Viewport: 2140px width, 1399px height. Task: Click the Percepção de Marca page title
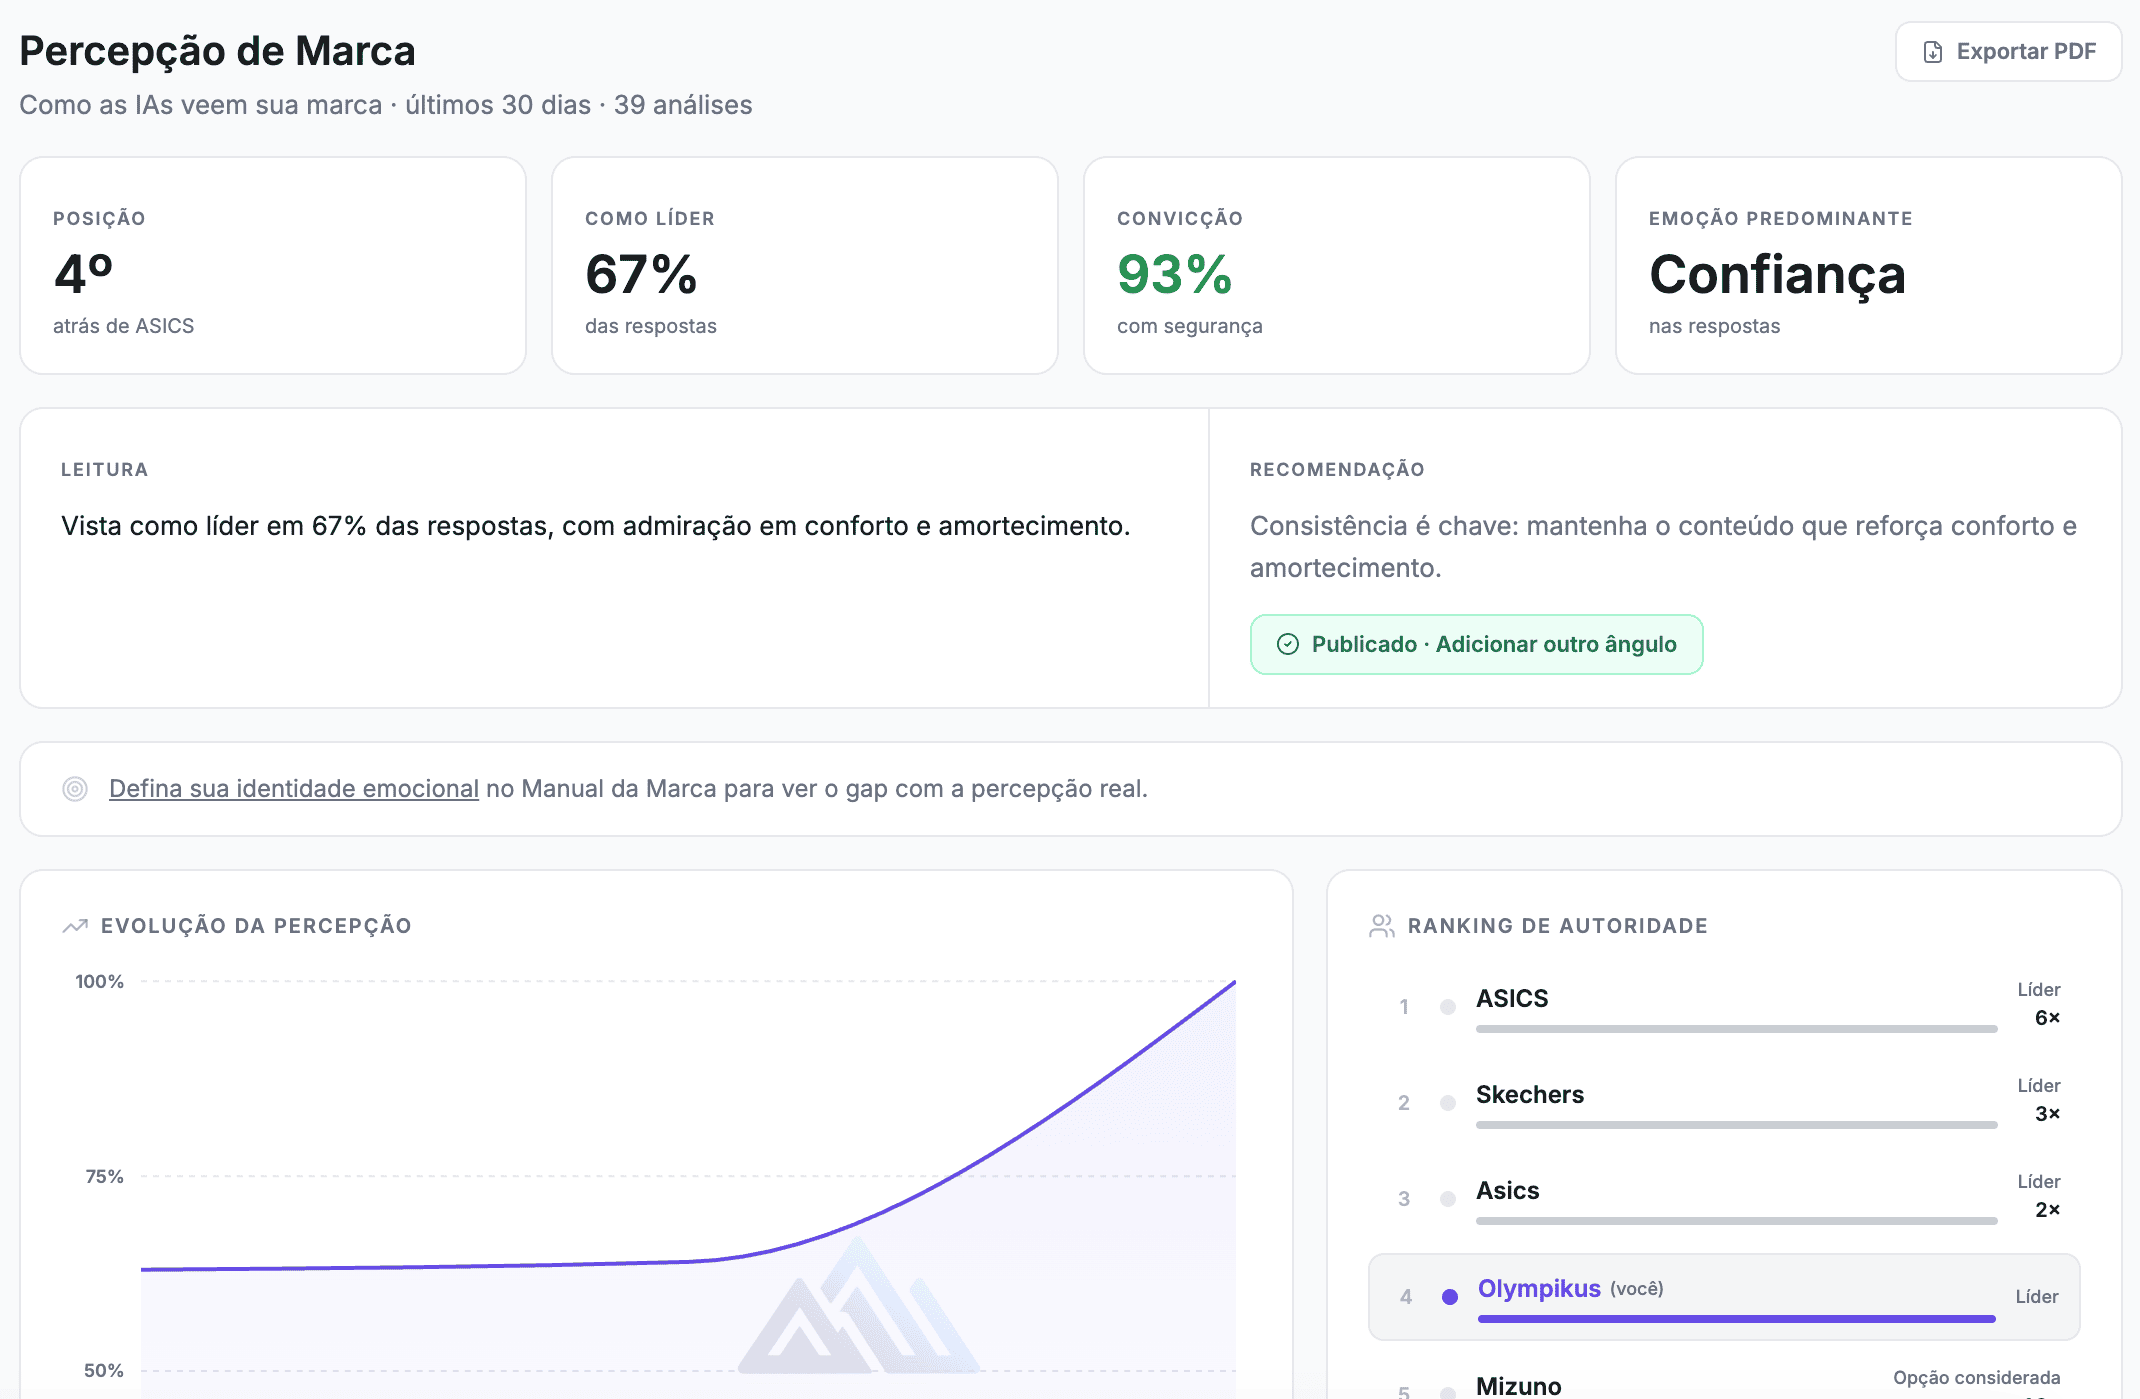(x=217, y=51)
